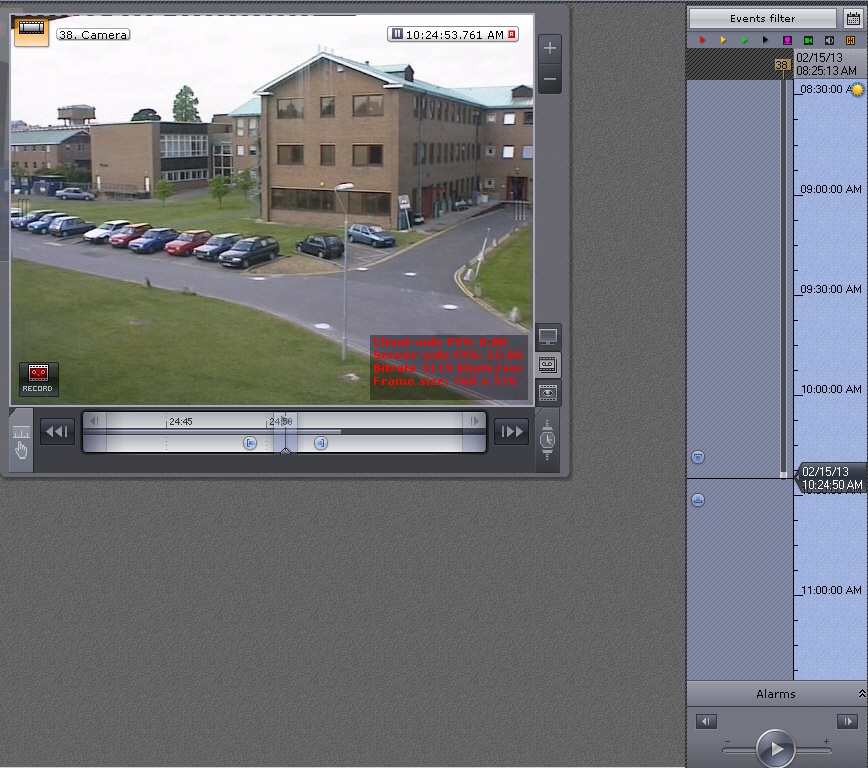
Task: Toggle the green camera events filter
Action: (x=808, y=40)
